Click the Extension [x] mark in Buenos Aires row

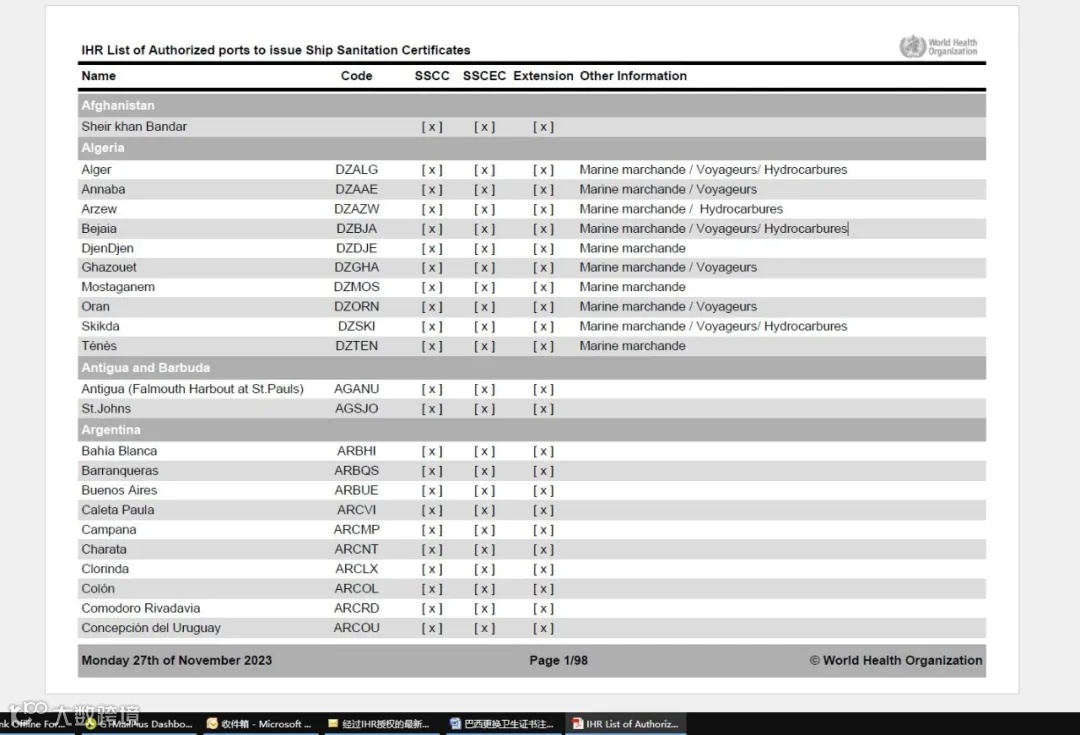click(x=543, y=491)
